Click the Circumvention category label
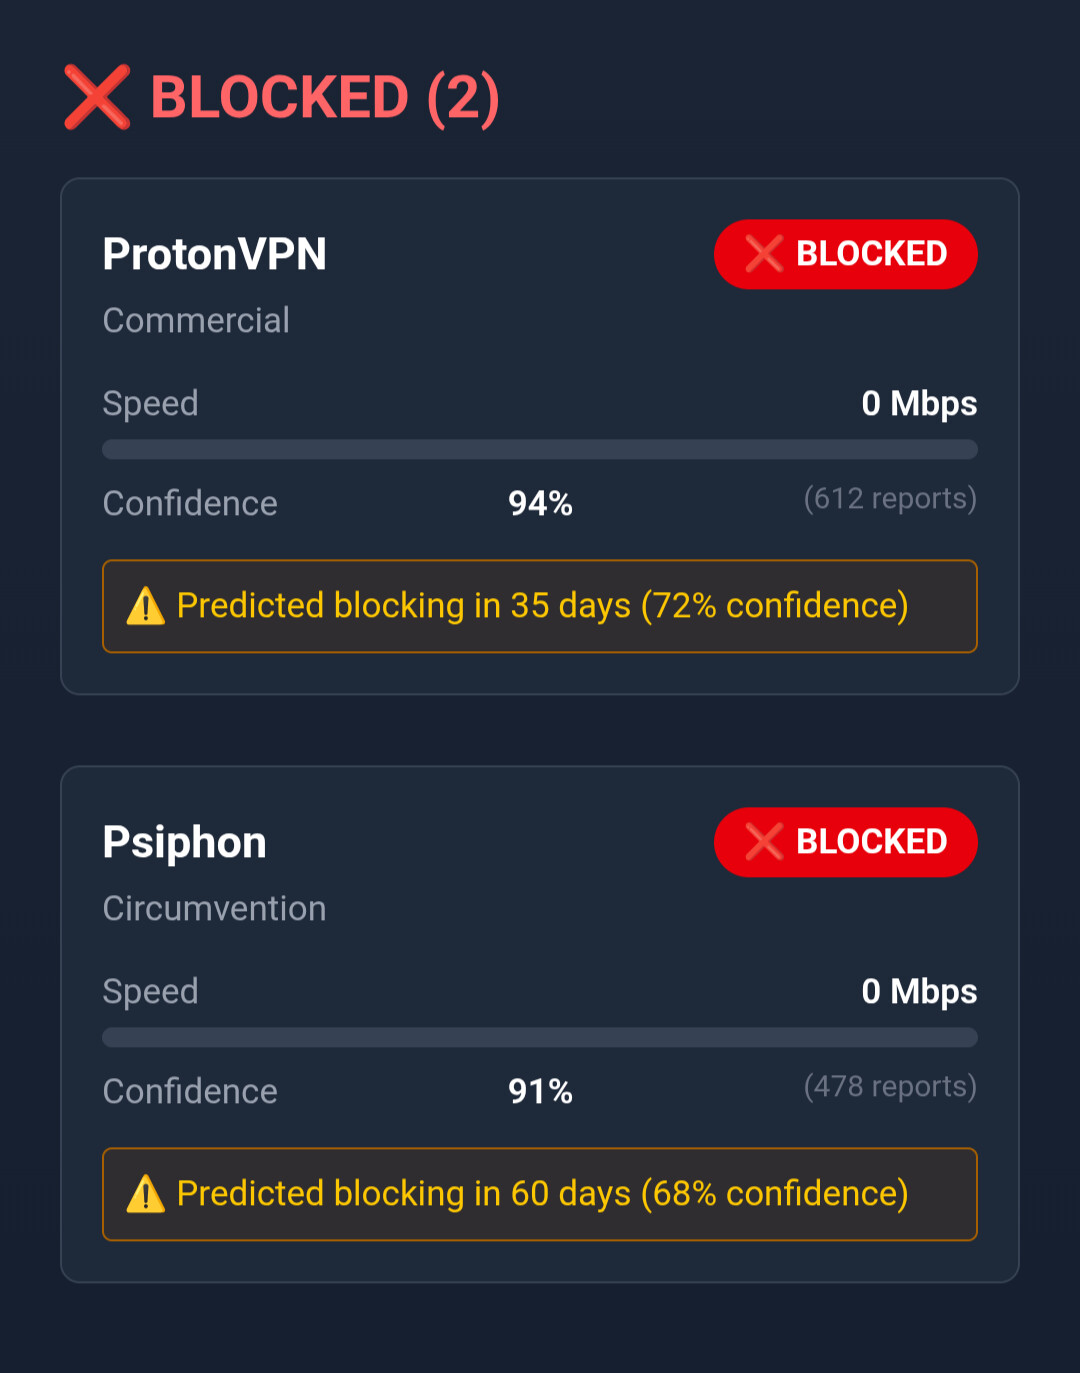 click(x=214, y=908)
